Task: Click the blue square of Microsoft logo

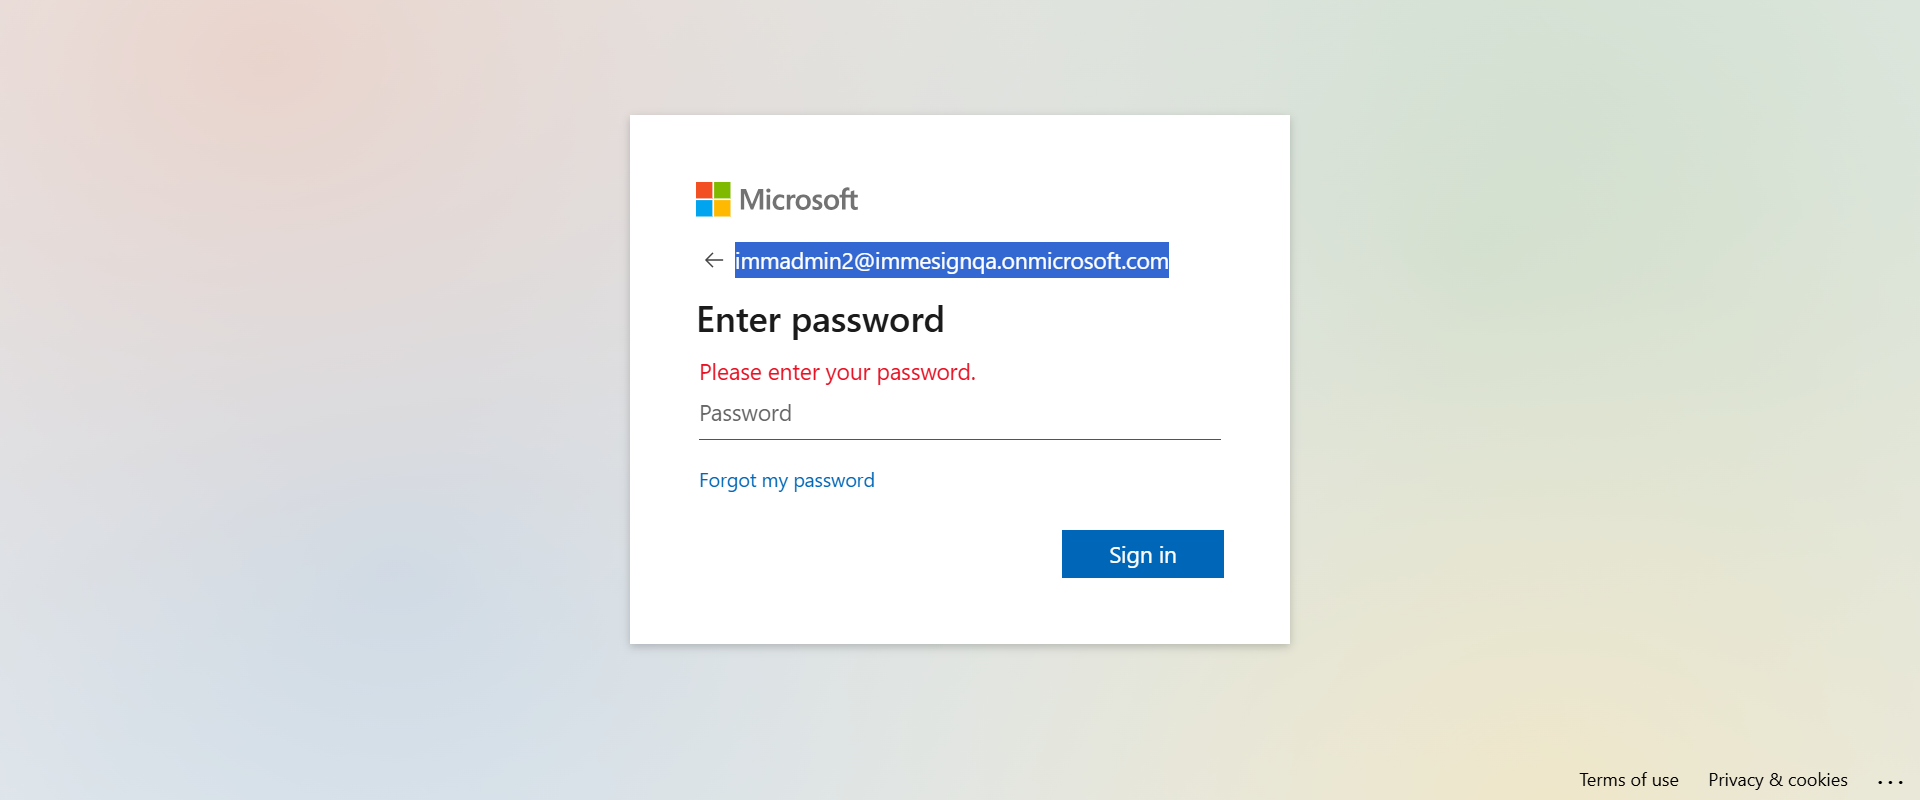Action: pyautogui.click(x=704, y=208)
